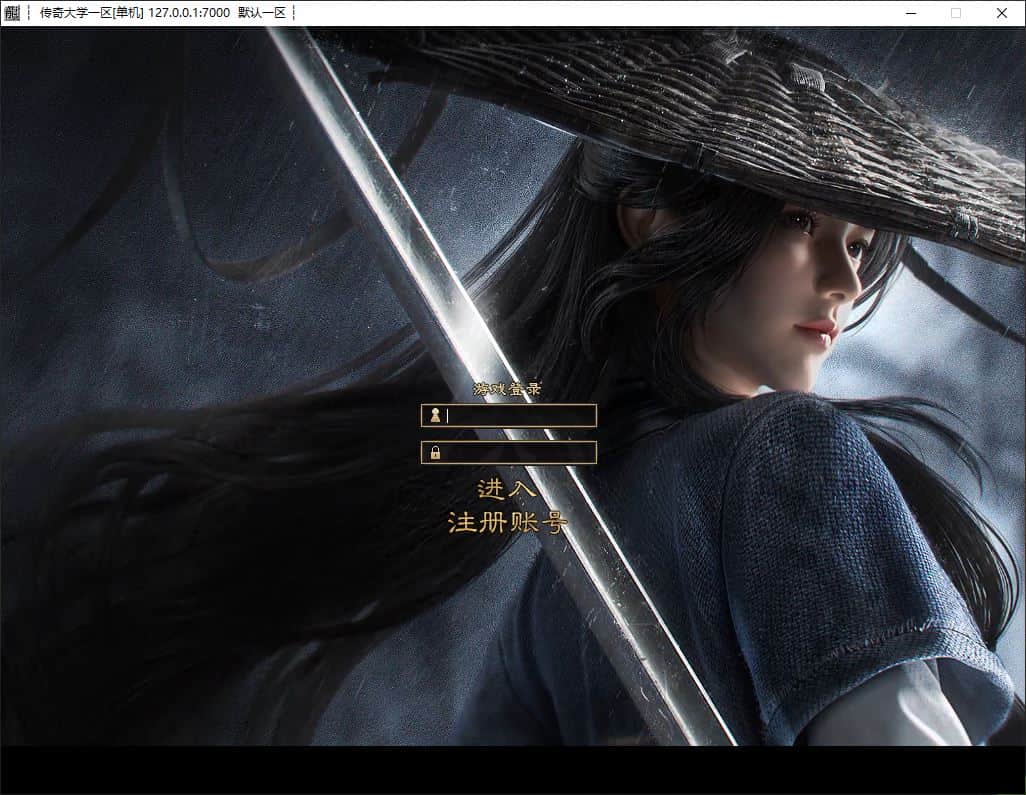Viewport: 1026px width, 795px height.
Task: Click the 默认一区 text in title bar
Action: click(x=262, y=12)
